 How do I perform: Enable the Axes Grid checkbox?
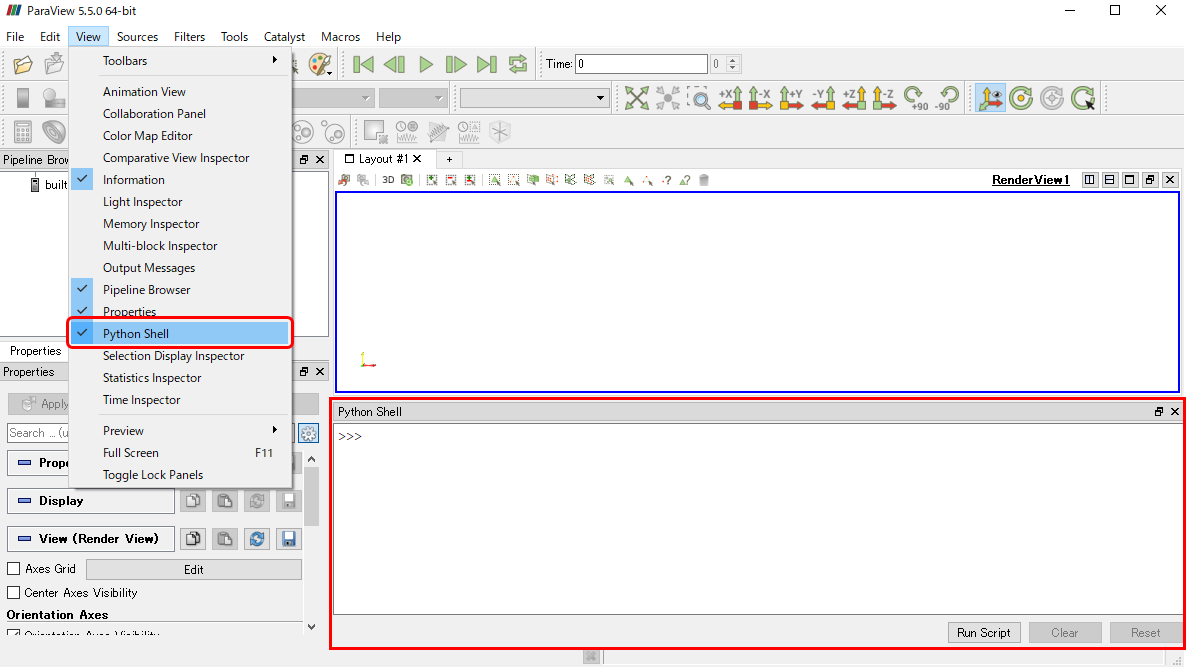14,569
